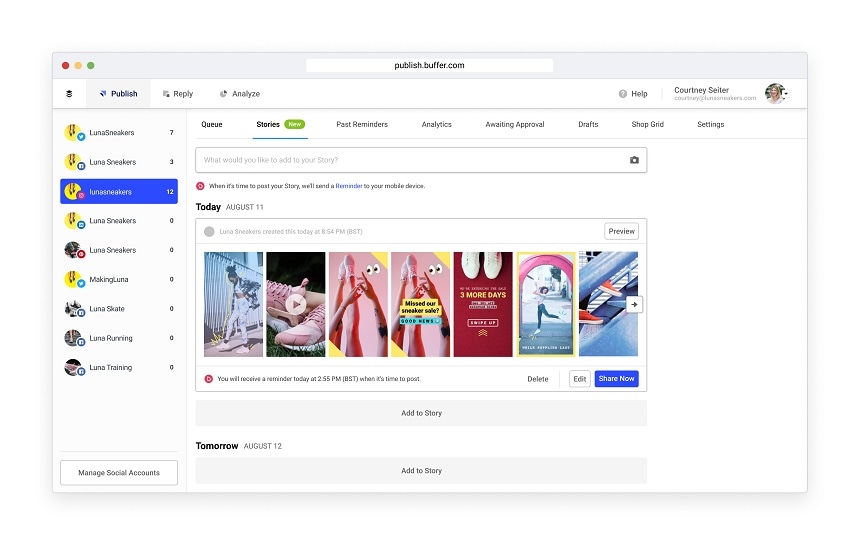Click the Buffer logo icon
Viewport: 860px width, 545px height.
[69, 94]
